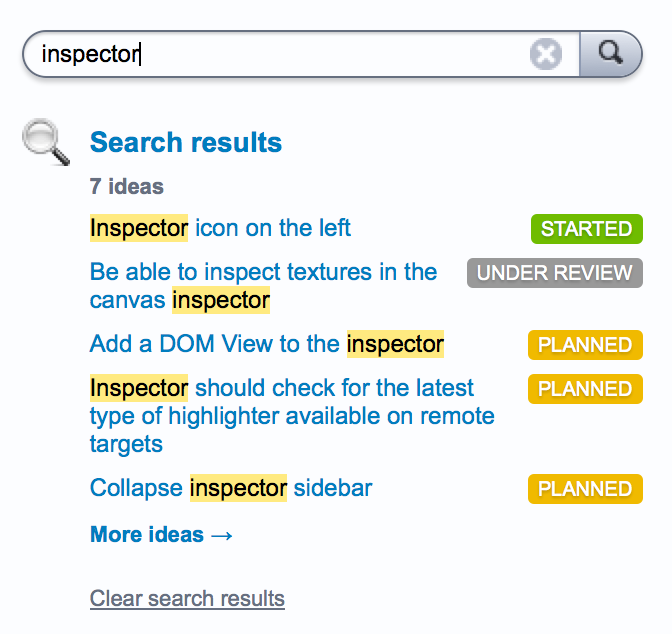Click the PLANNED badge for Collapse inspector sidebar
Screen dimensions: 672x634
pyautogui.click(x=585, y=489)
